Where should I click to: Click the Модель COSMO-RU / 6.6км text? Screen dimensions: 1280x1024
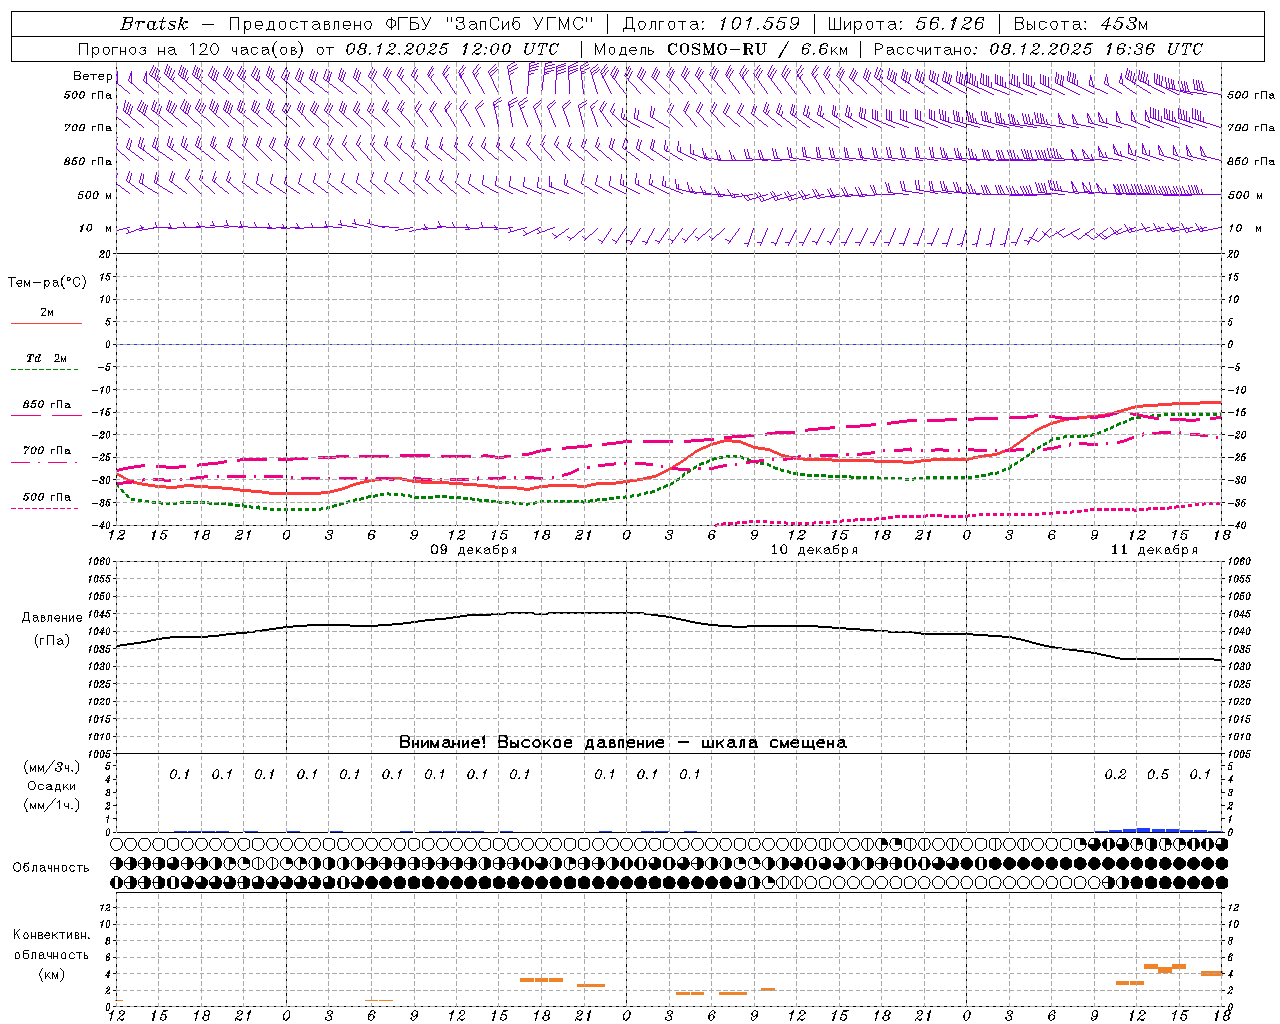click(x=721, y=49)
